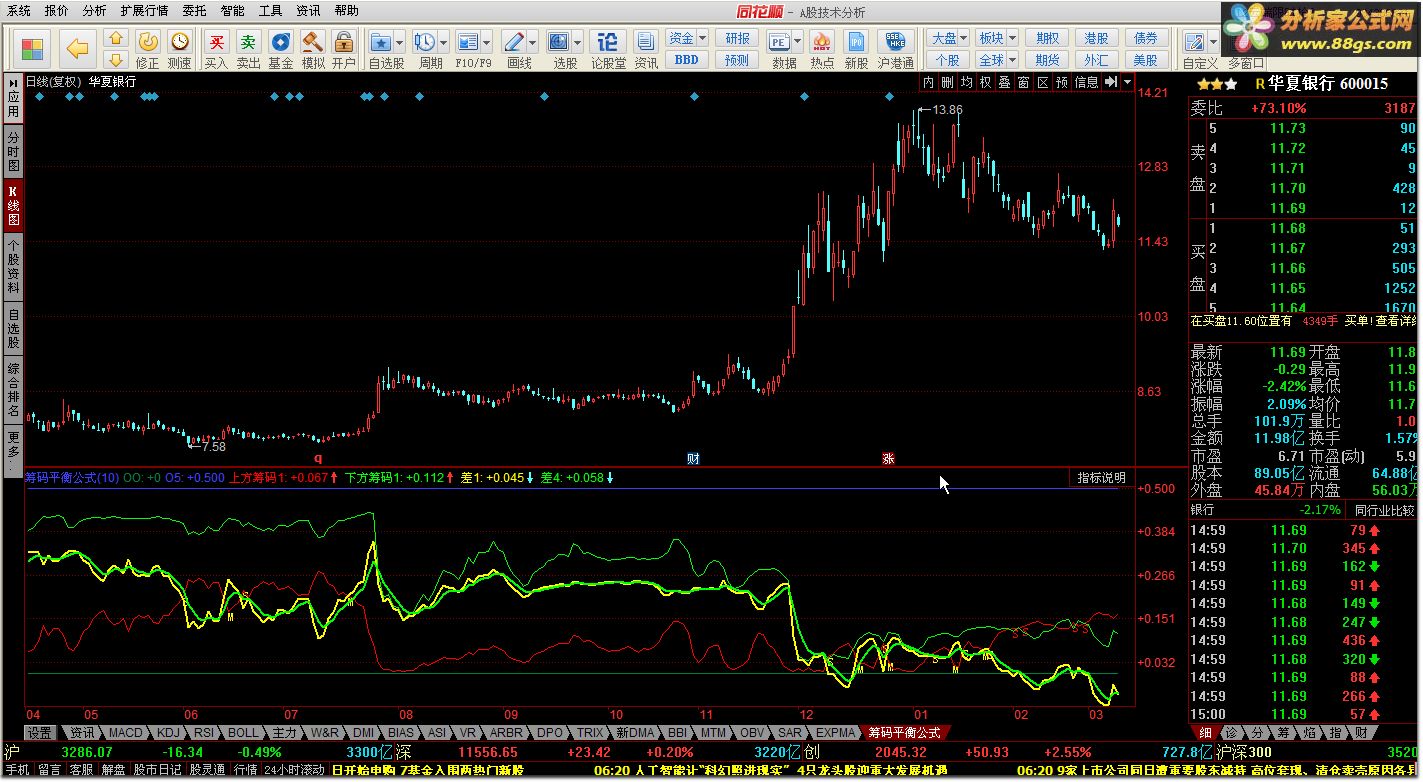The image size is (1423, 782).
Task: Click the BBD button
Action: (687, 60)
